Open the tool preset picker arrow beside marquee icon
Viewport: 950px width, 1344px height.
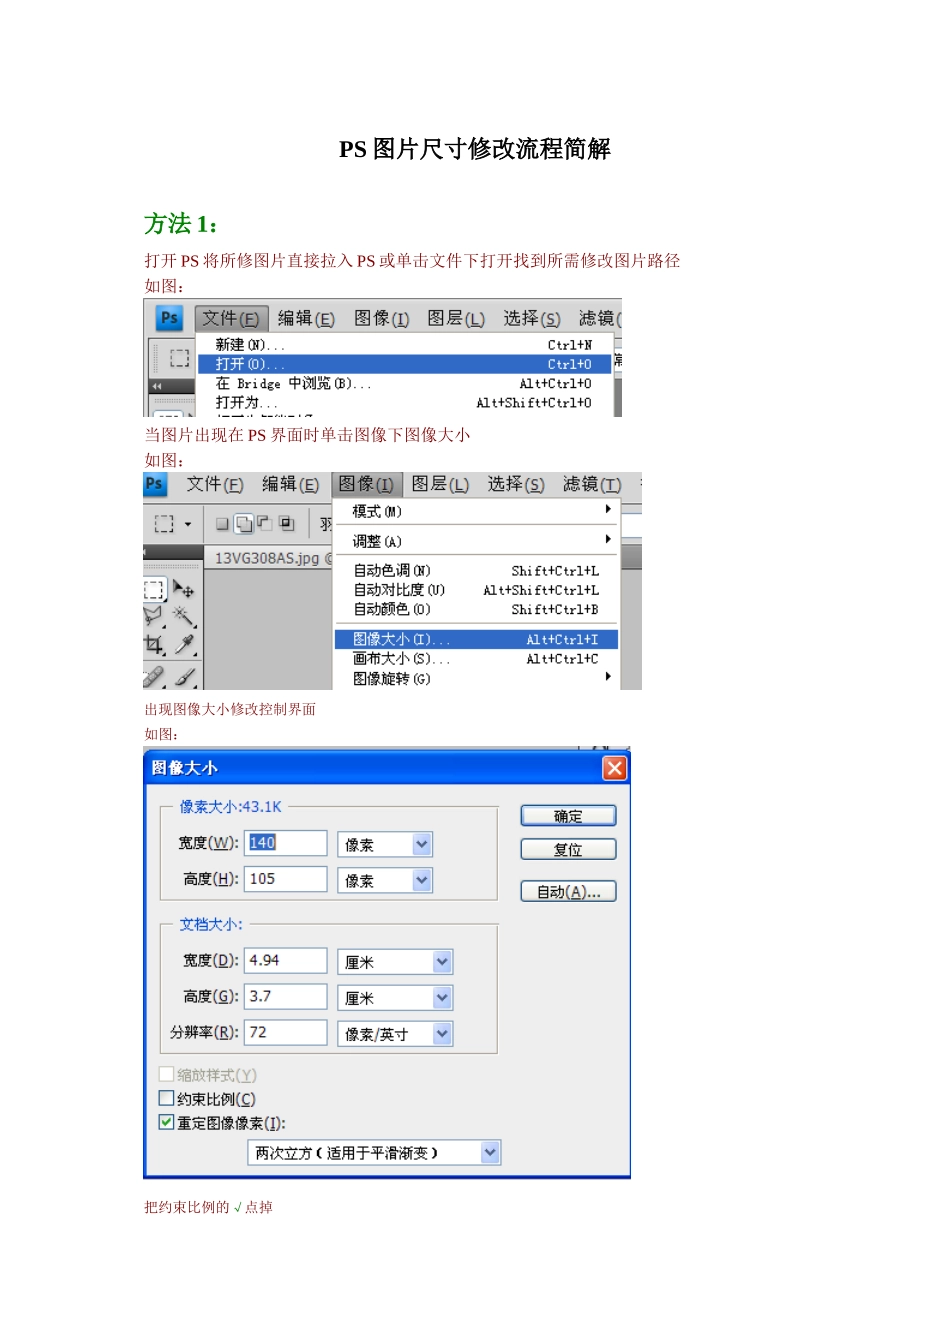tap(187, 524)
